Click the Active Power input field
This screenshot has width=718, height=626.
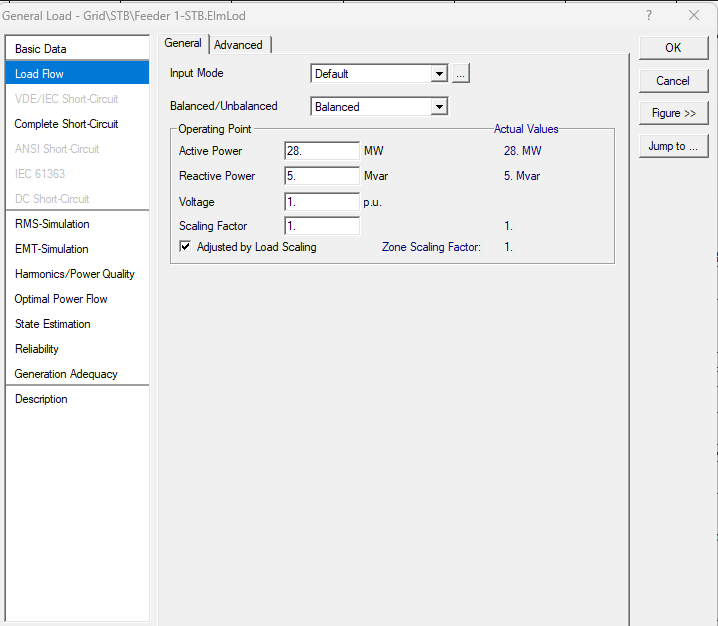321,151
